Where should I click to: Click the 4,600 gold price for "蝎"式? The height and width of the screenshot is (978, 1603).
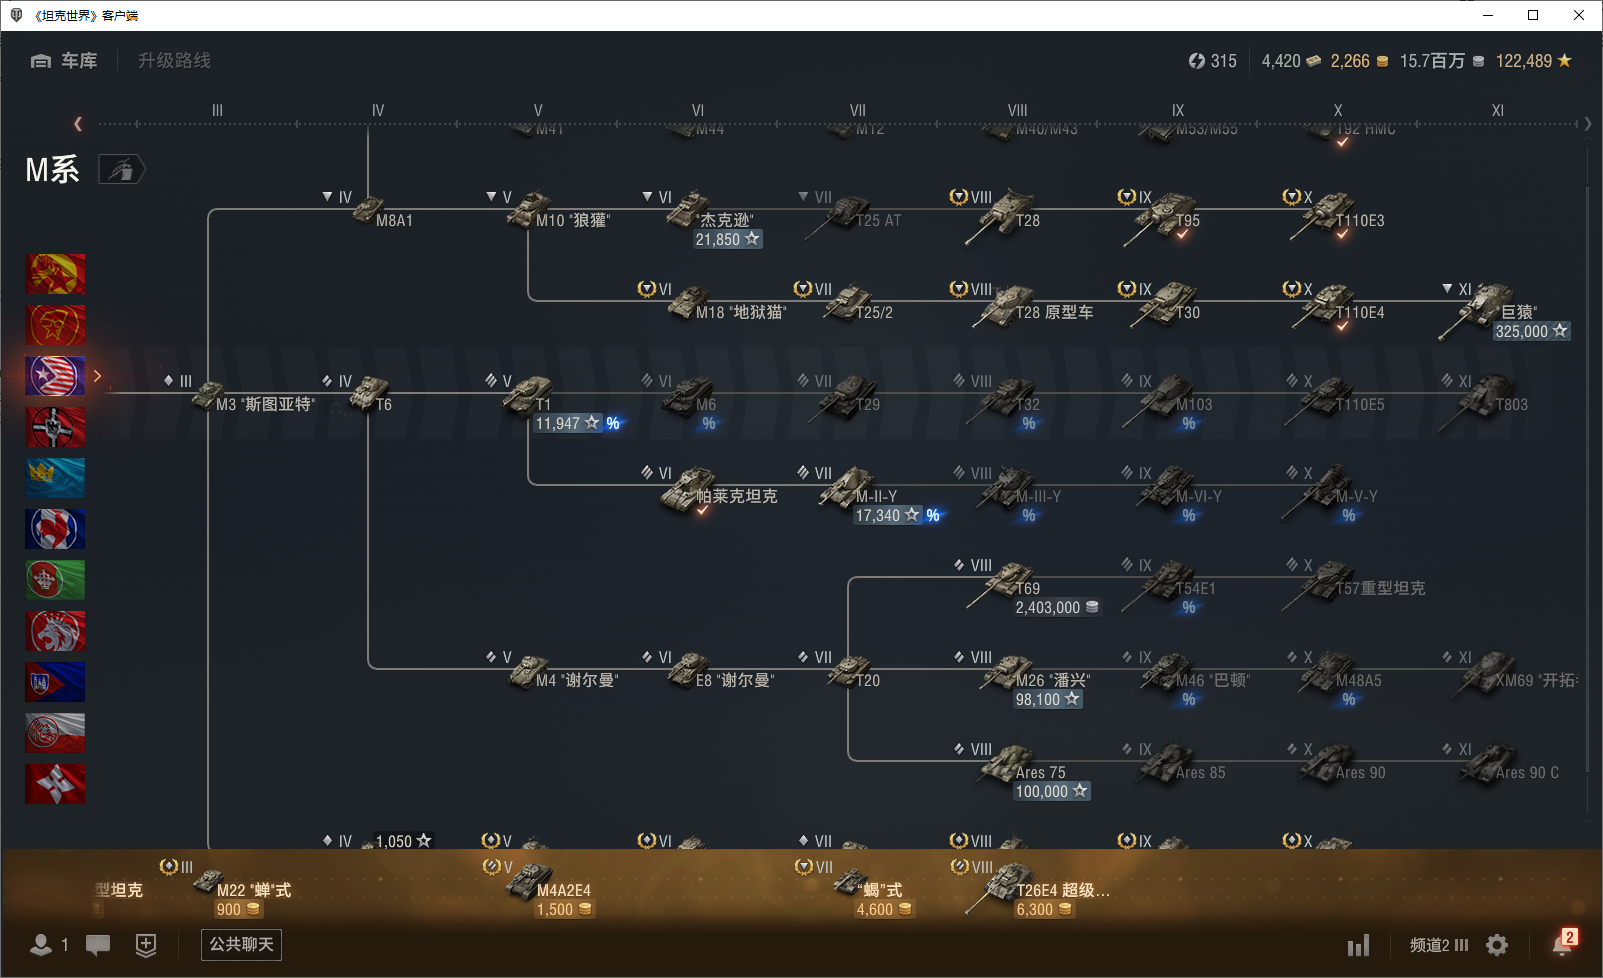885,909
